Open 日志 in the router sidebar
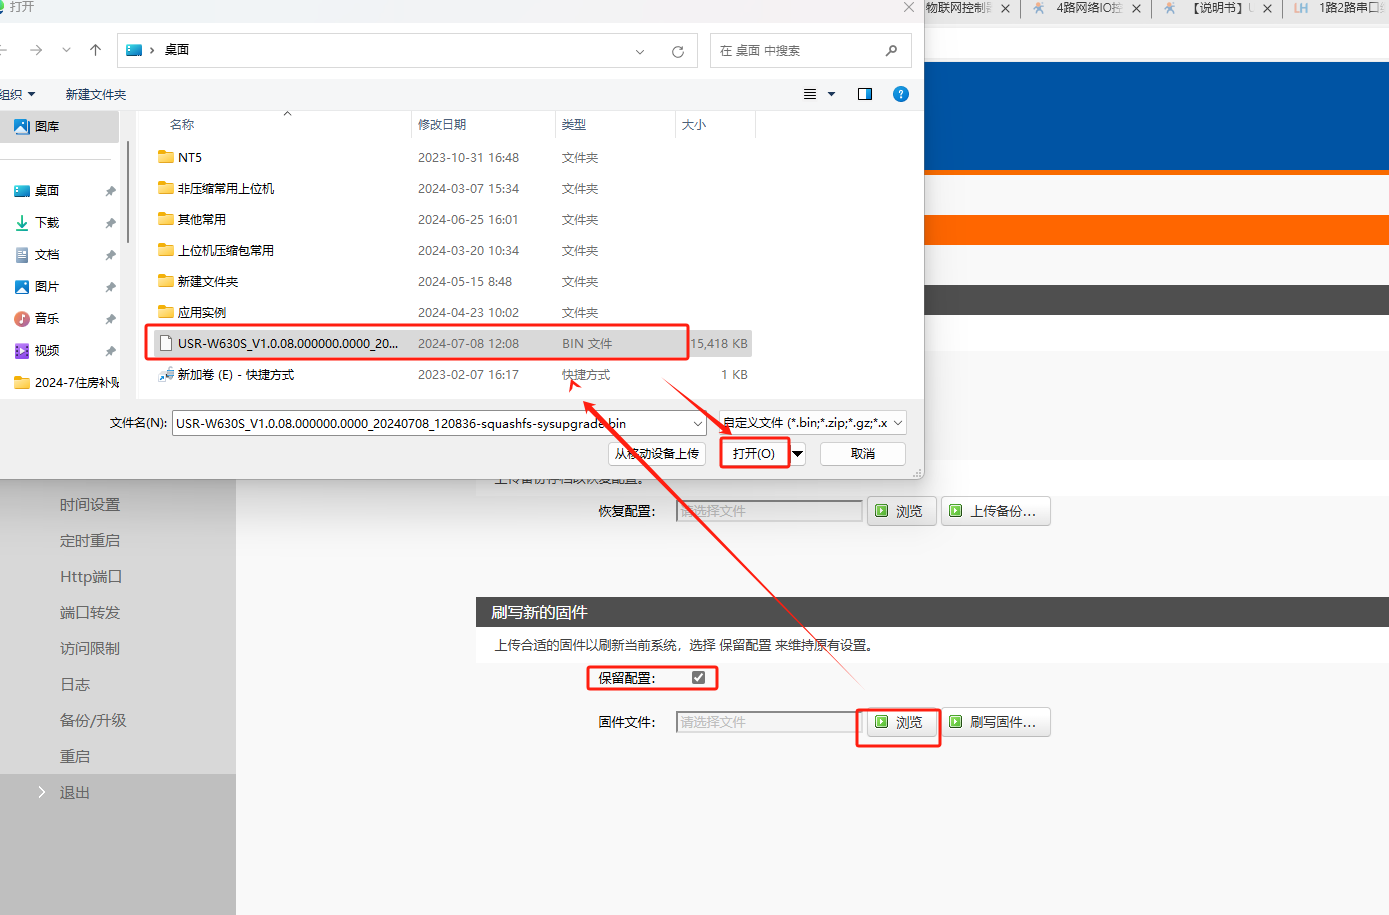This screenshot has height=915, width=1389. (75, 685)
